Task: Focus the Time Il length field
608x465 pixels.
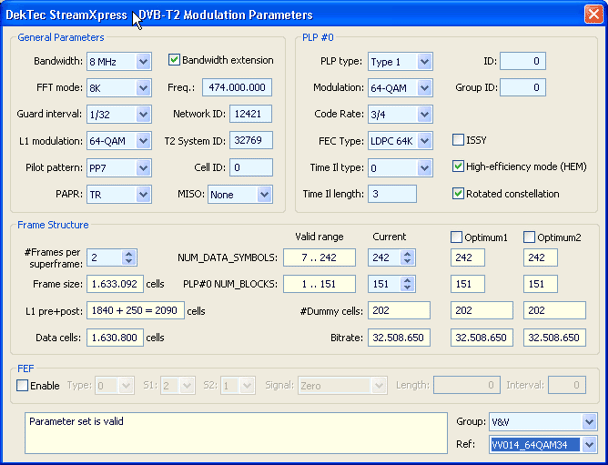Action: click(392, 194)
